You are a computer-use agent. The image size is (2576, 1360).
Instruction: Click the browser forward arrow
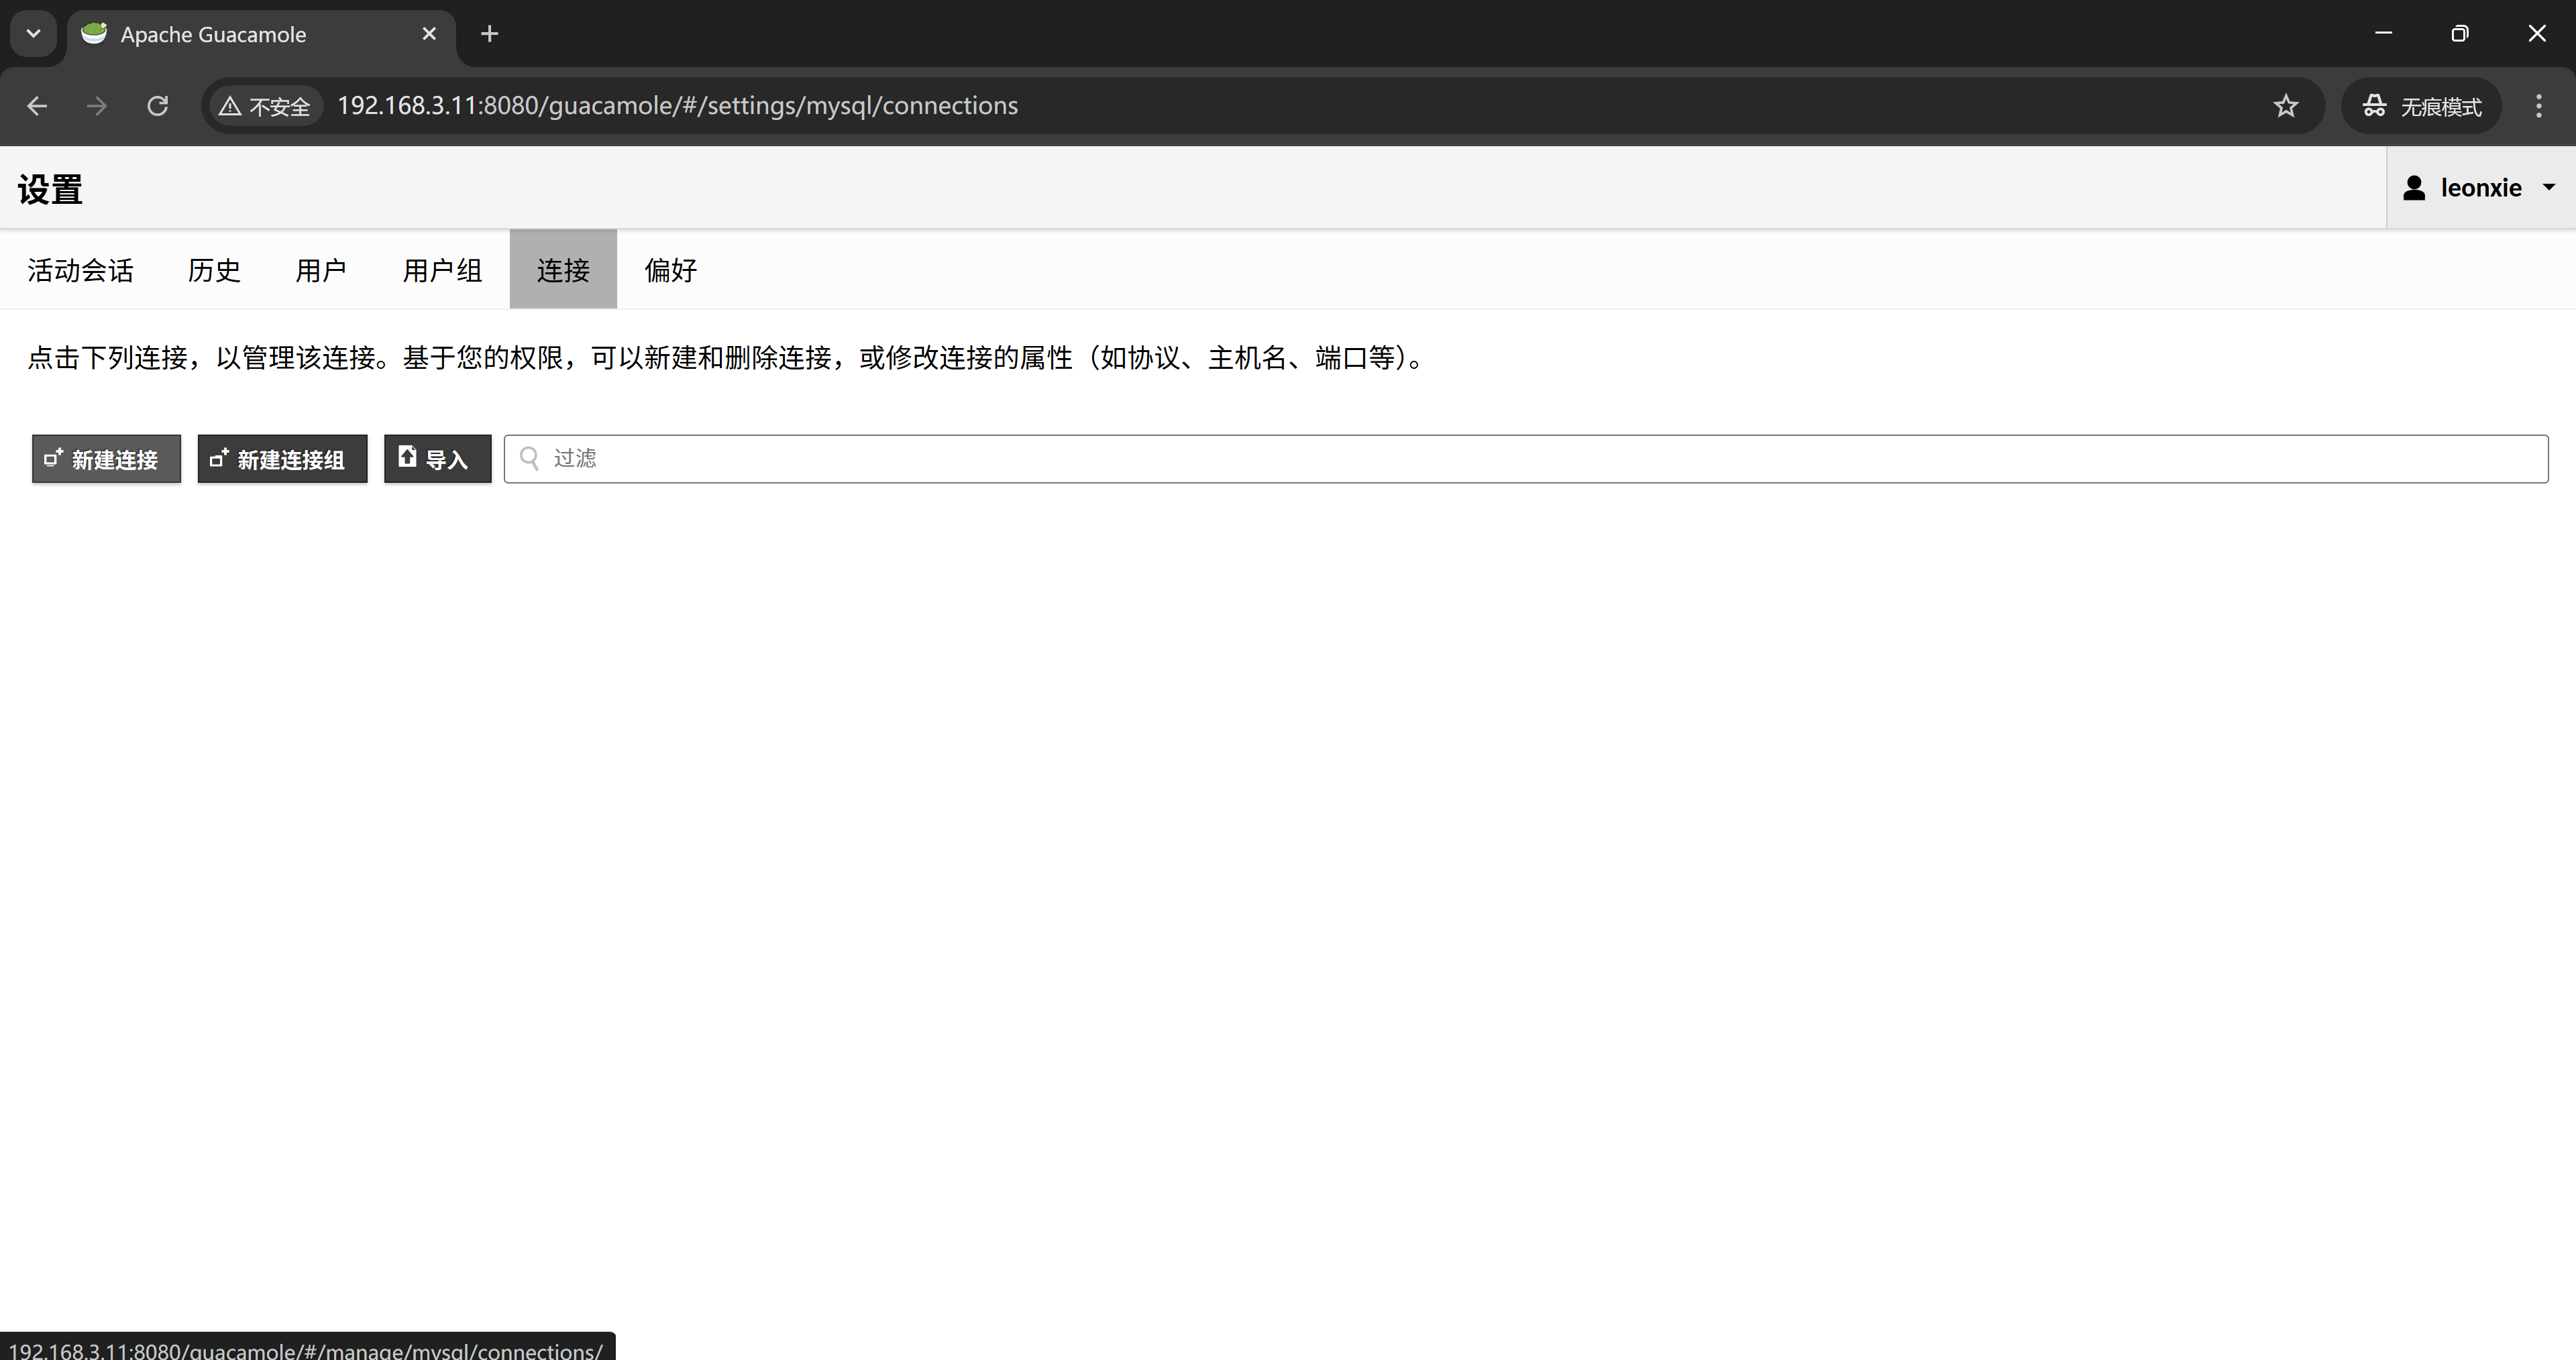coord(97,106)
